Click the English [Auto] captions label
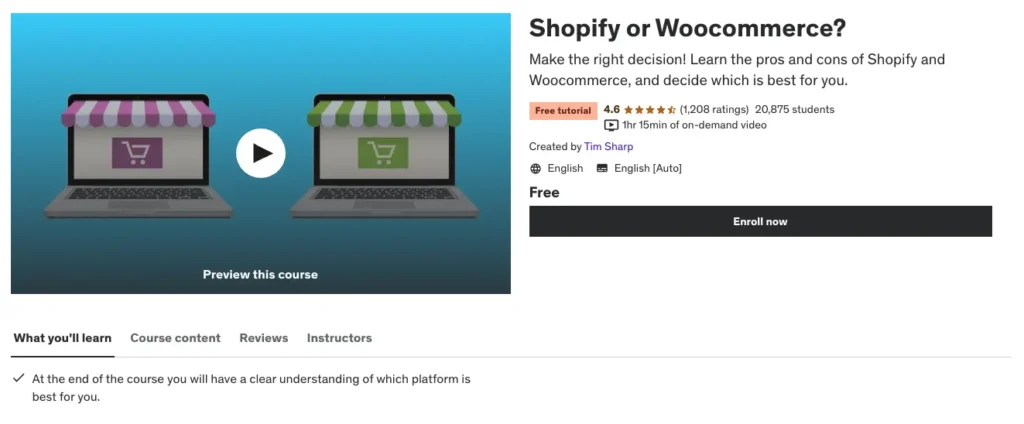 click(x=647, y=168)
